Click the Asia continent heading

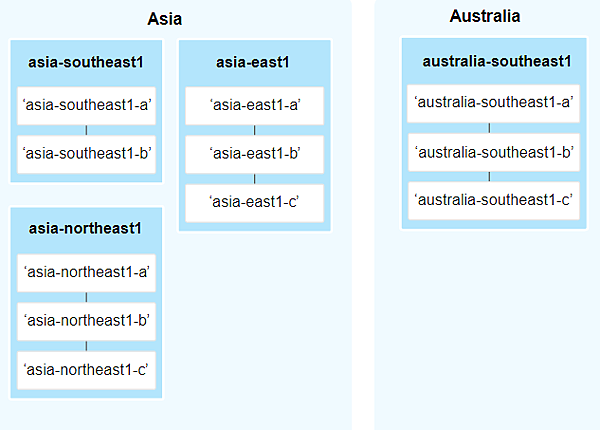pos(164,19)
